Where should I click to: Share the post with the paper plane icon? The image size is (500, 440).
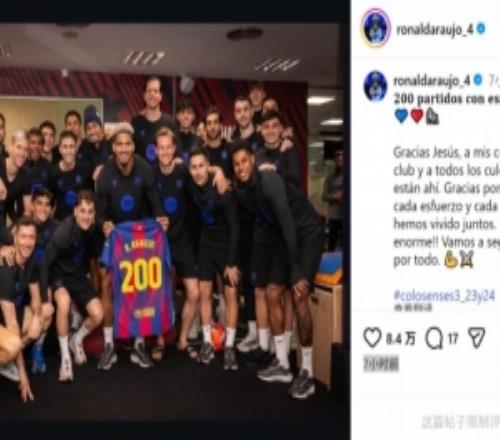pyautogui.click(x=478, y=339)
